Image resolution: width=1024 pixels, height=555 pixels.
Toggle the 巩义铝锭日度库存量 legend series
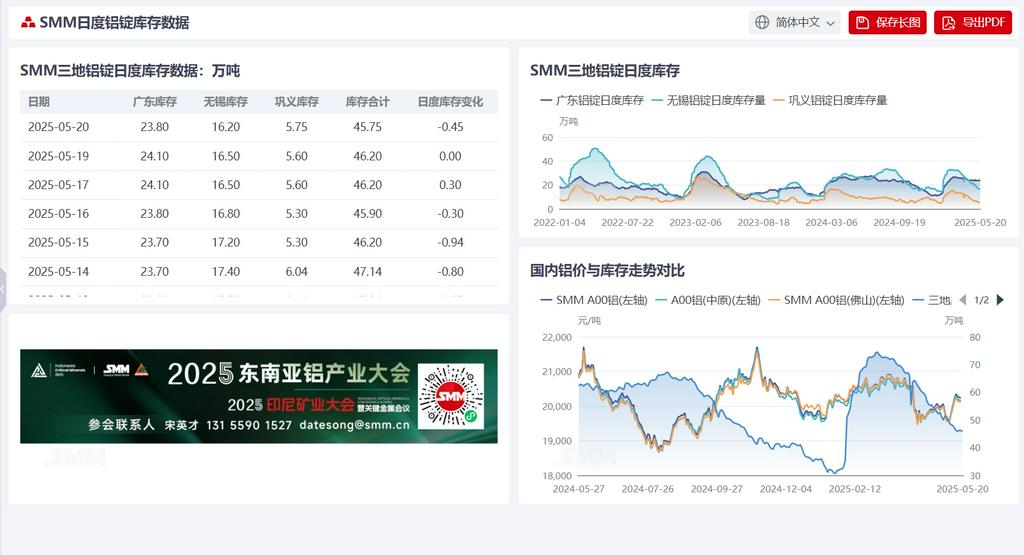830,100
